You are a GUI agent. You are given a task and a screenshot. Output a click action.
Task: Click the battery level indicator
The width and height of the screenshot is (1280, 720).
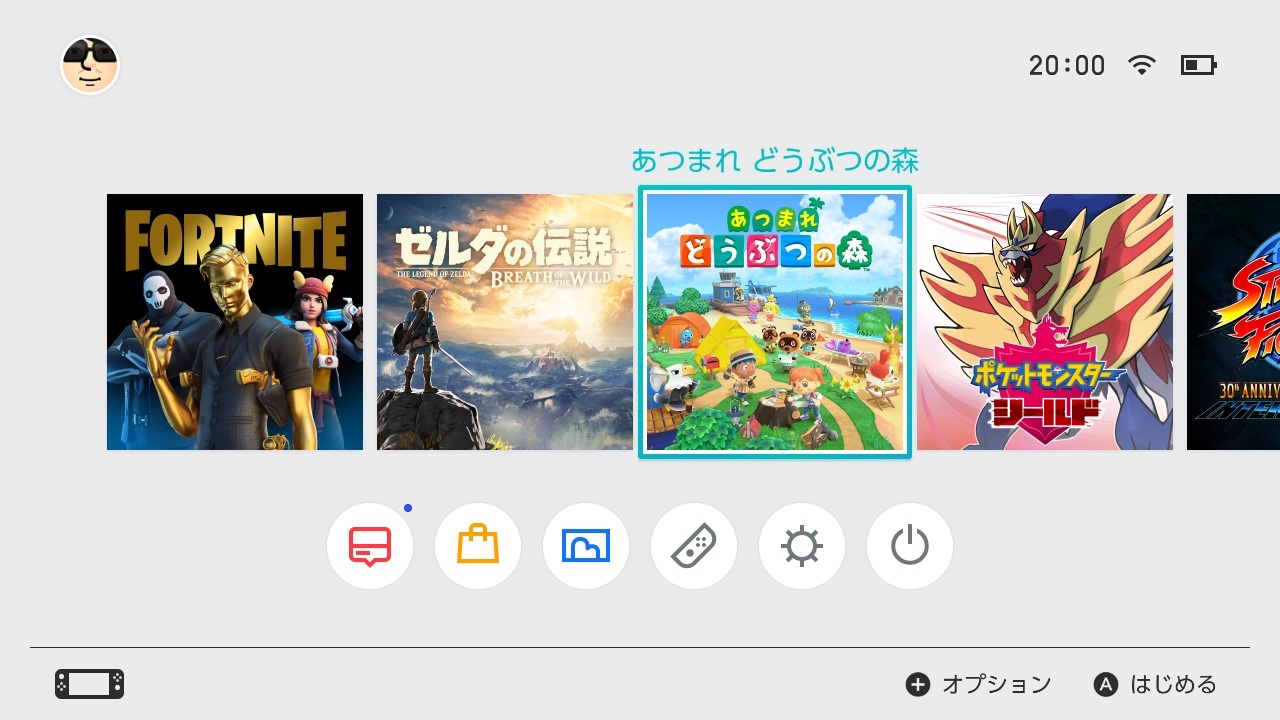(1198, 65)
